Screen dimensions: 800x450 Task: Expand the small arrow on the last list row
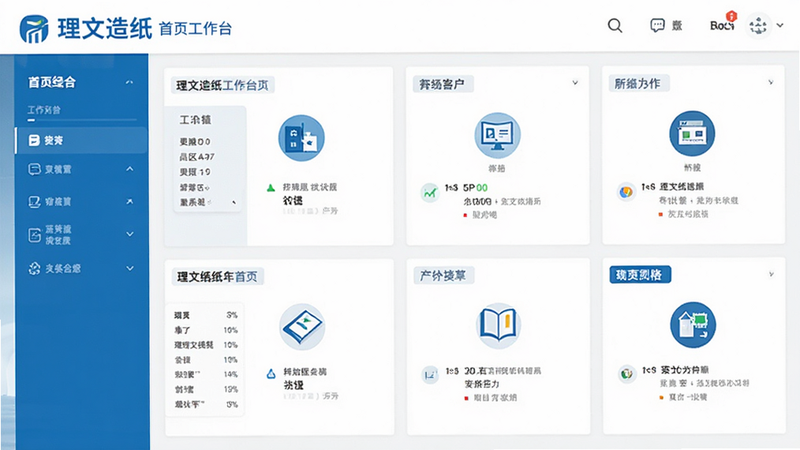coord(234,203)
